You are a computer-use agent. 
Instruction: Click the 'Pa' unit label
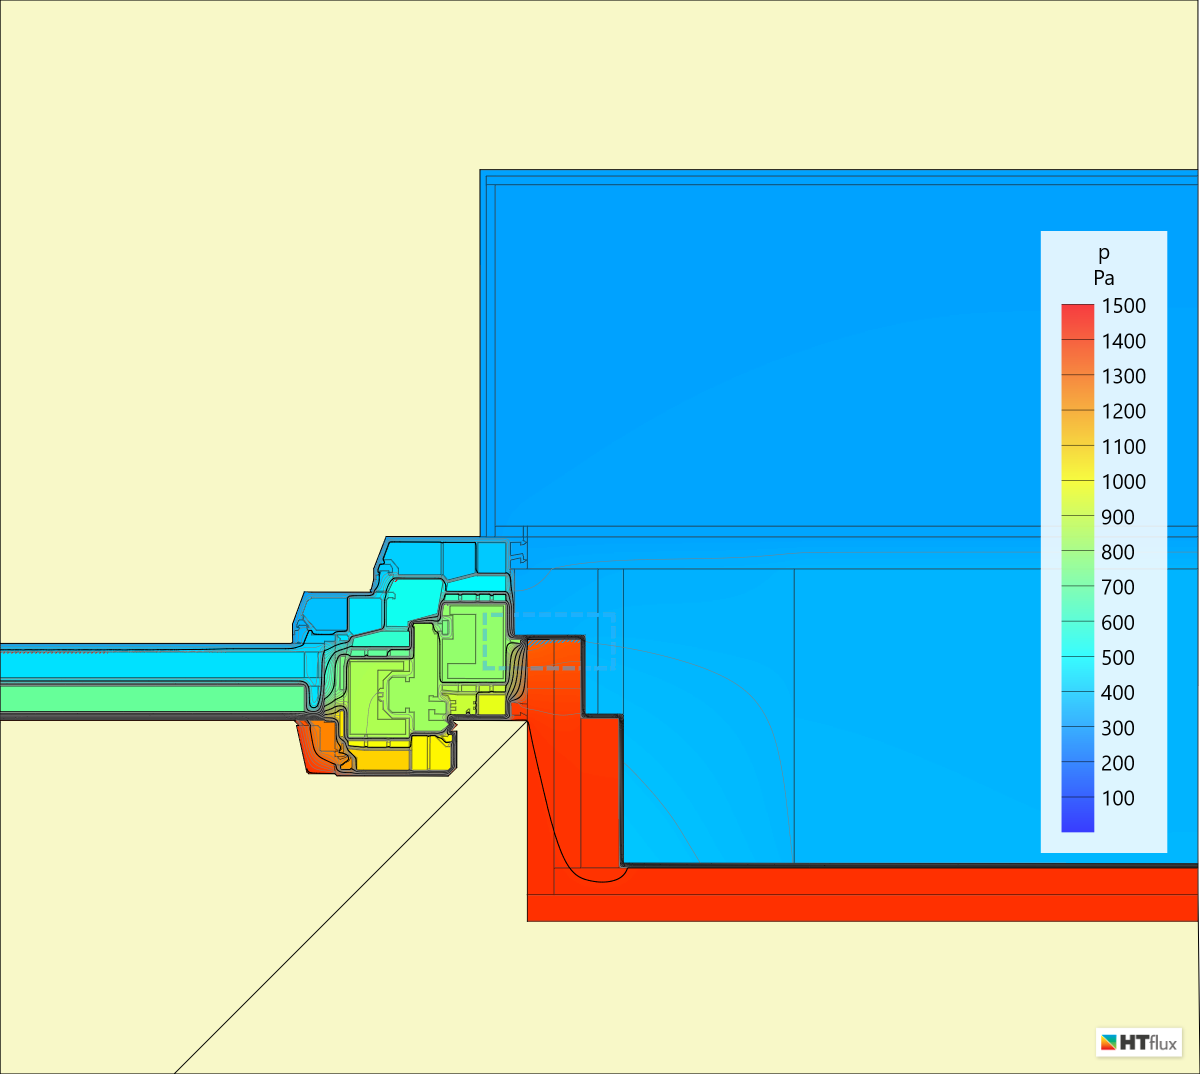pyautogui.click(x=1103, y=278)
